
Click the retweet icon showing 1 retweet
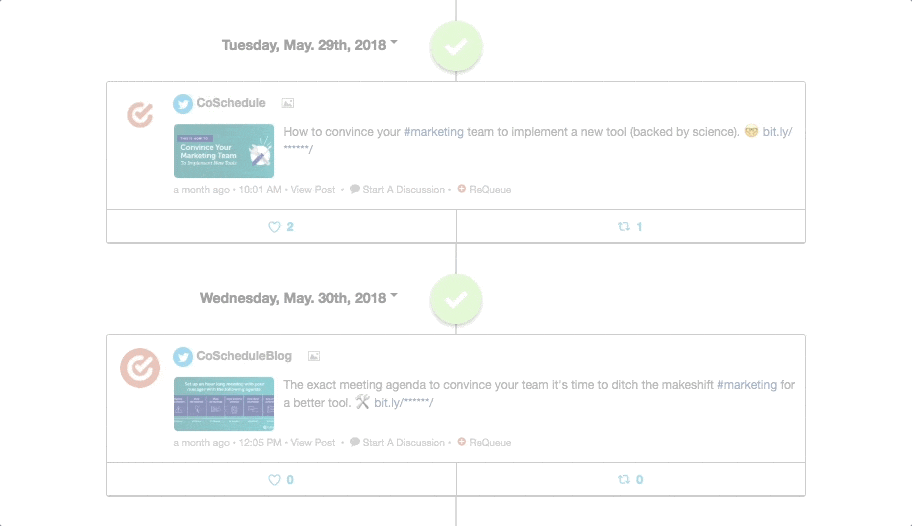[x=624, y=226]
